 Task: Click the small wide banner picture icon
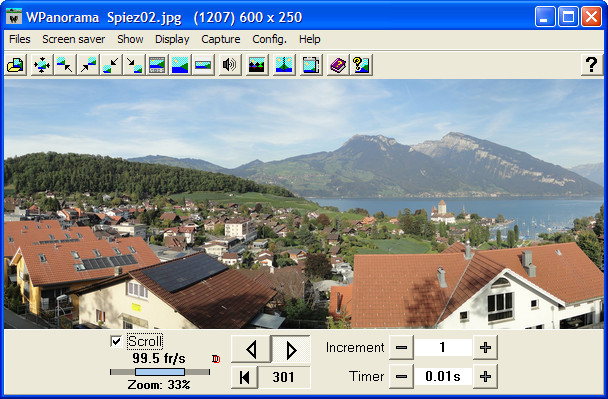203,65
